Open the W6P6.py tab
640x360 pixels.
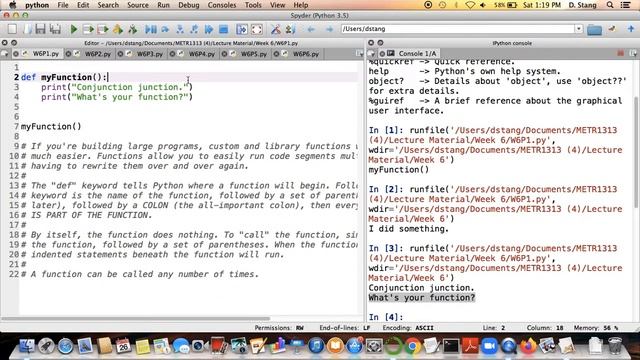coord(306,54)
